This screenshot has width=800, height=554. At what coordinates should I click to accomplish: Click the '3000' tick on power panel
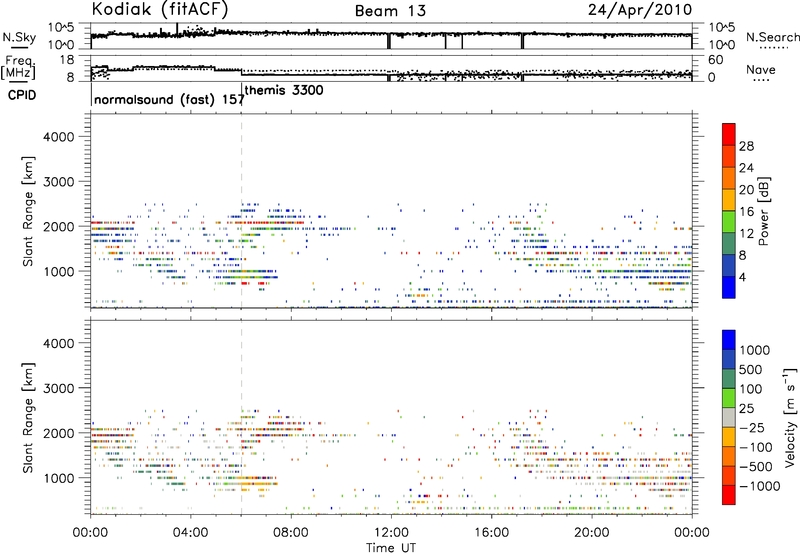(x=59, y=182)
